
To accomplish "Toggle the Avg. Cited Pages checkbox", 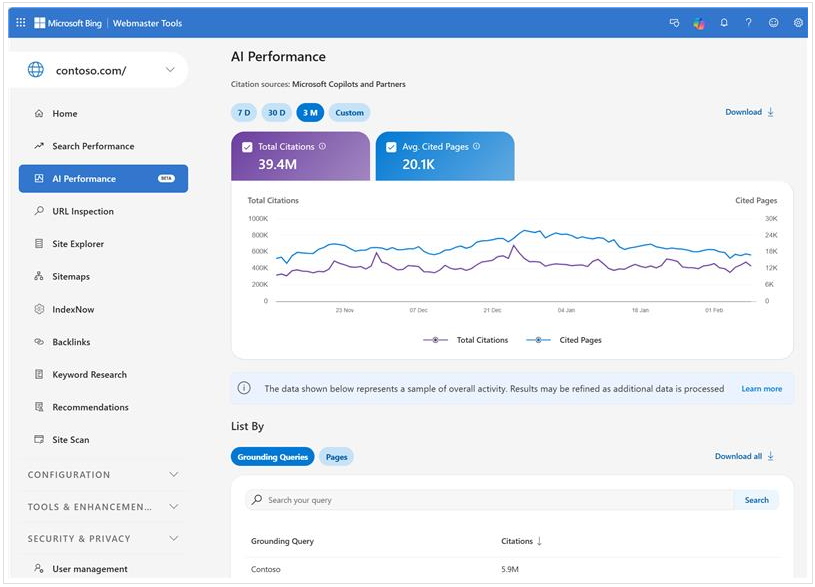I will point(391,147).
